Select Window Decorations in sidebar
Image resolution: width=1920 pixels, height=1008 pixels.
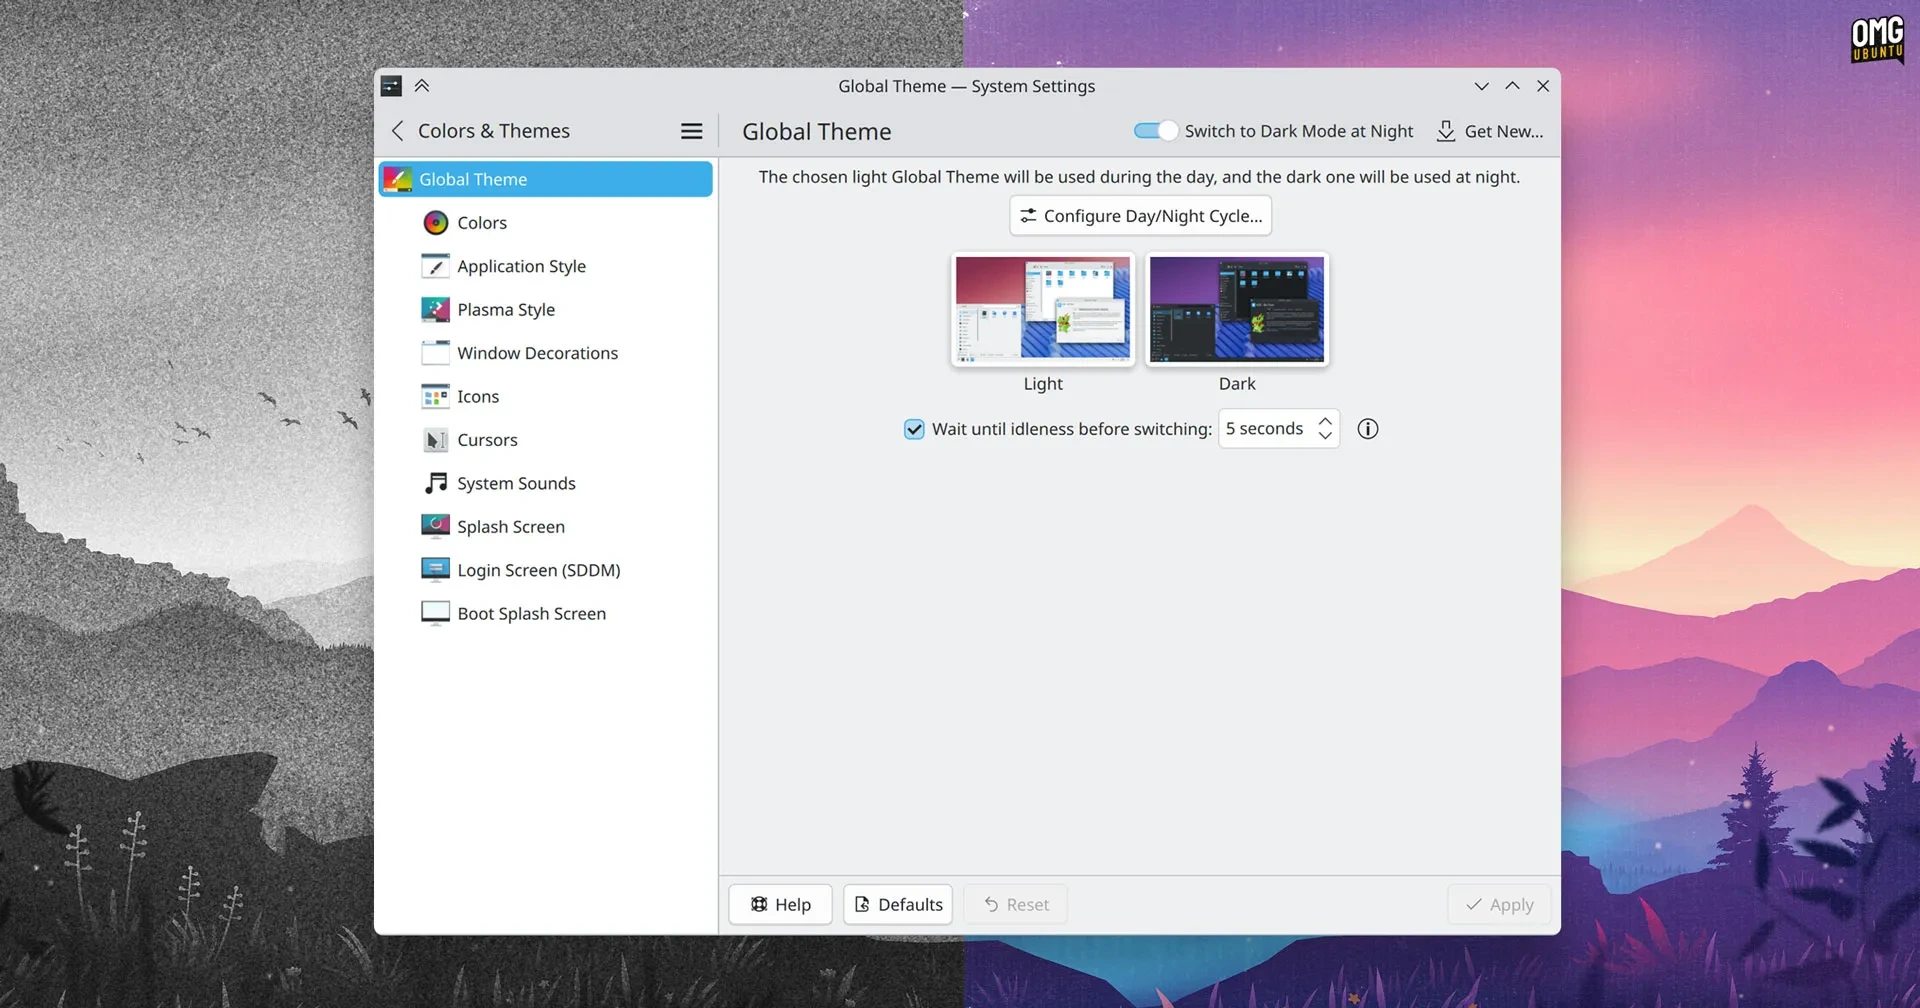point(537,353)
